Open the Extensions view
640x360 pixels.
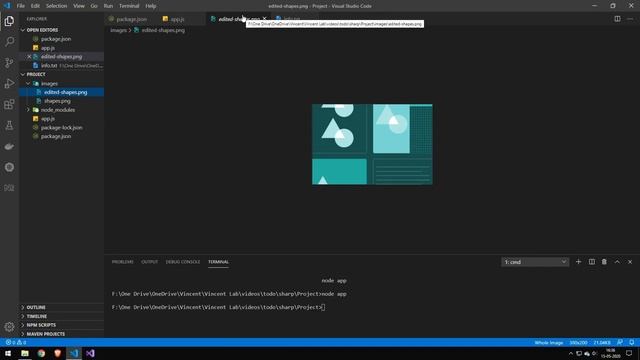[9, 104]
